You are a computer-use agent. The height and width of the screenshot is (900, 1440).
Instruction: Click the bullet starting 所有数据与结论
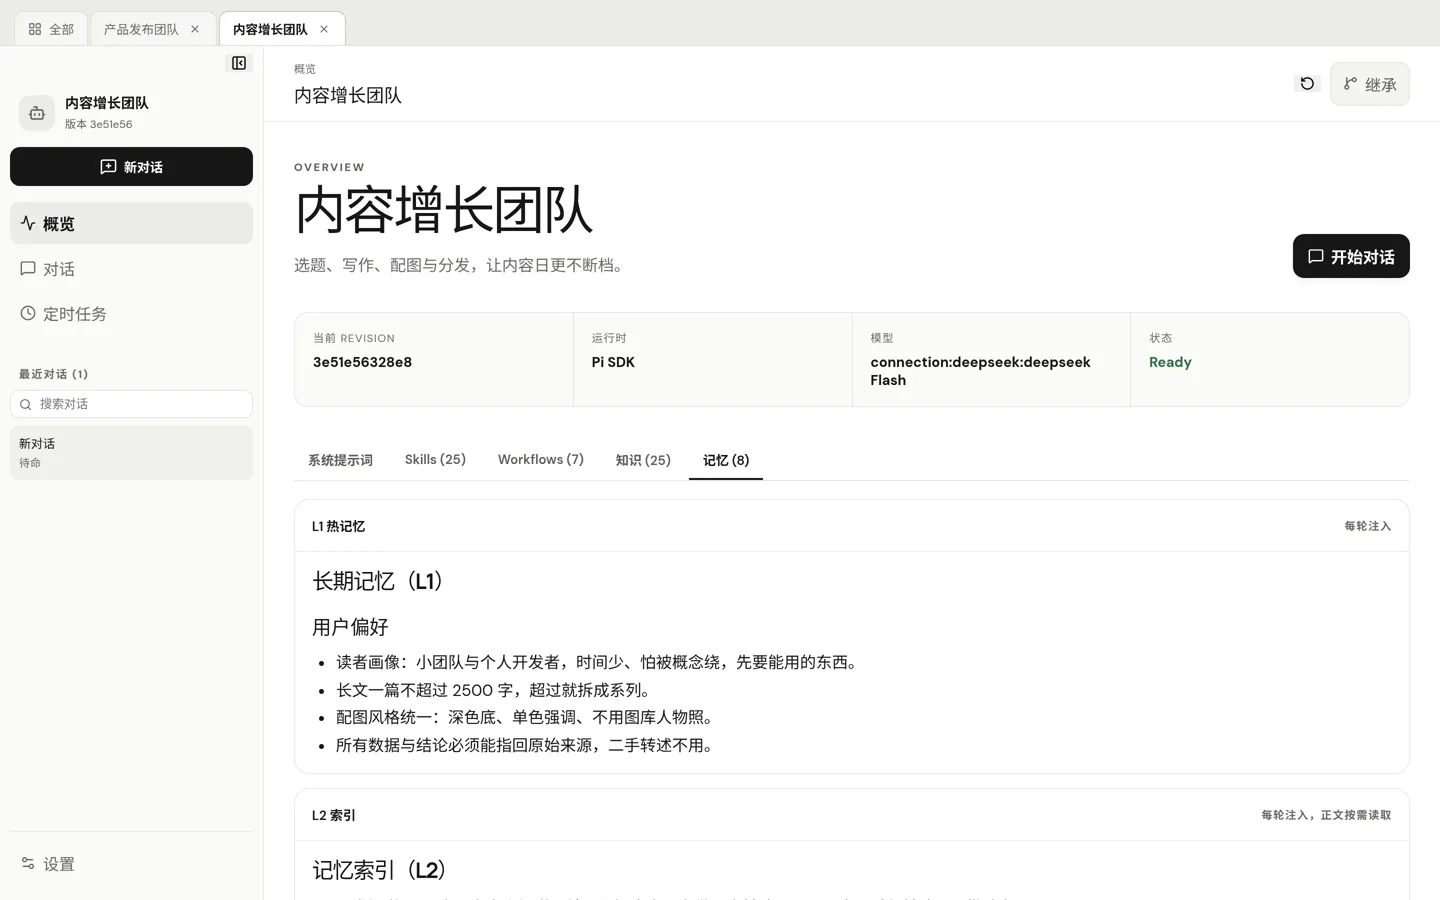tap(527, 745)
